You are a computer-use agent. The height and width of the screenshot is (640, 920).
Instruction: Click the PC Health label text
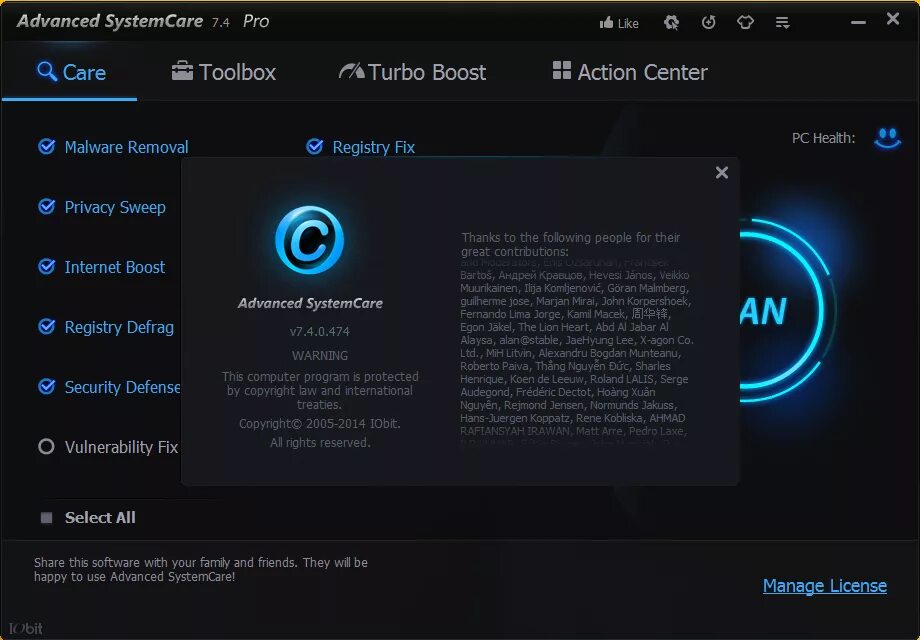[823, 138]
